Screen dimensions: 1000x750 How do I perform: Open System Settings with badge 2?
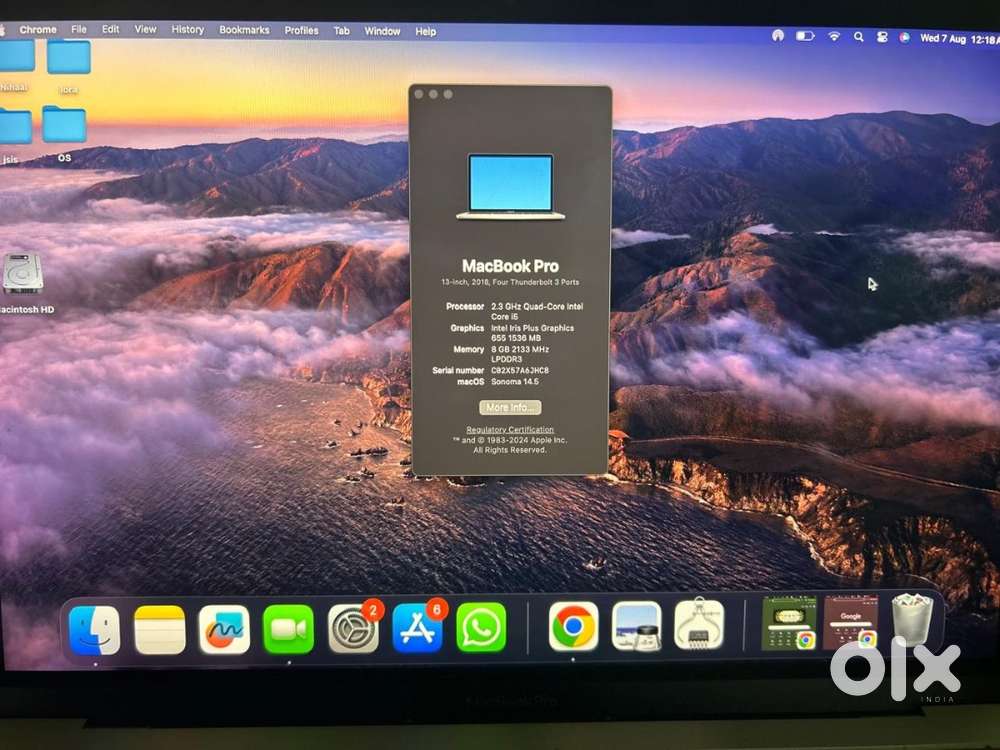coord(353,630)
